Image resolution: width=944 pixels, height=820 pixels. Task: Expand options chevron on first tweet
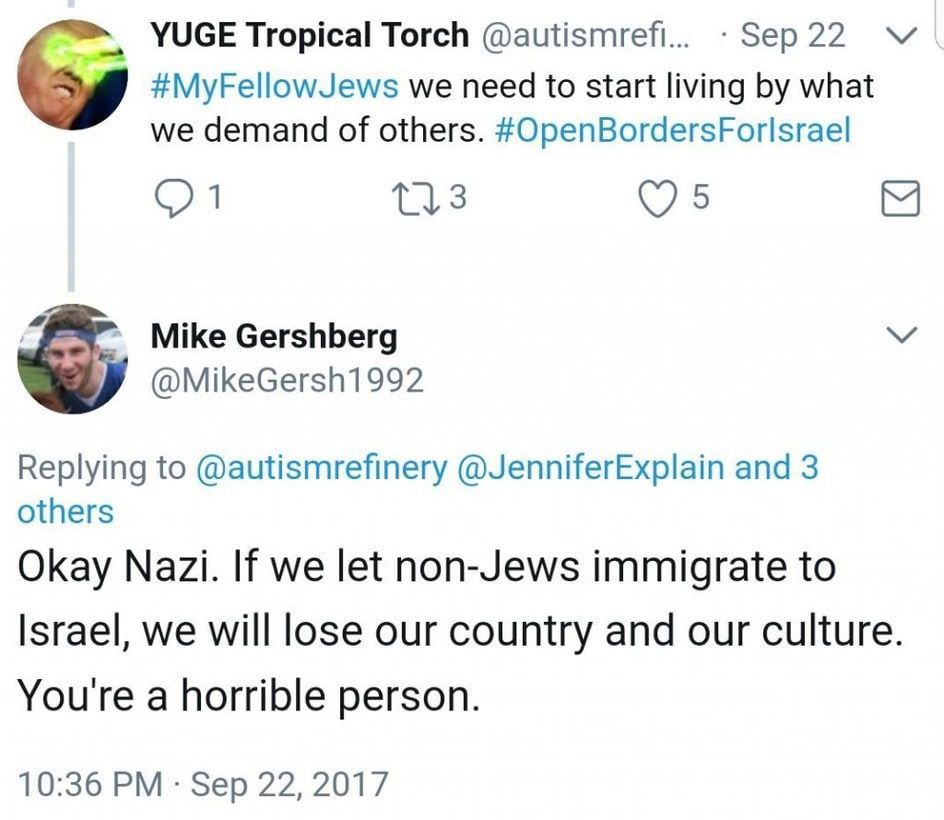click(x=902, y=36)
